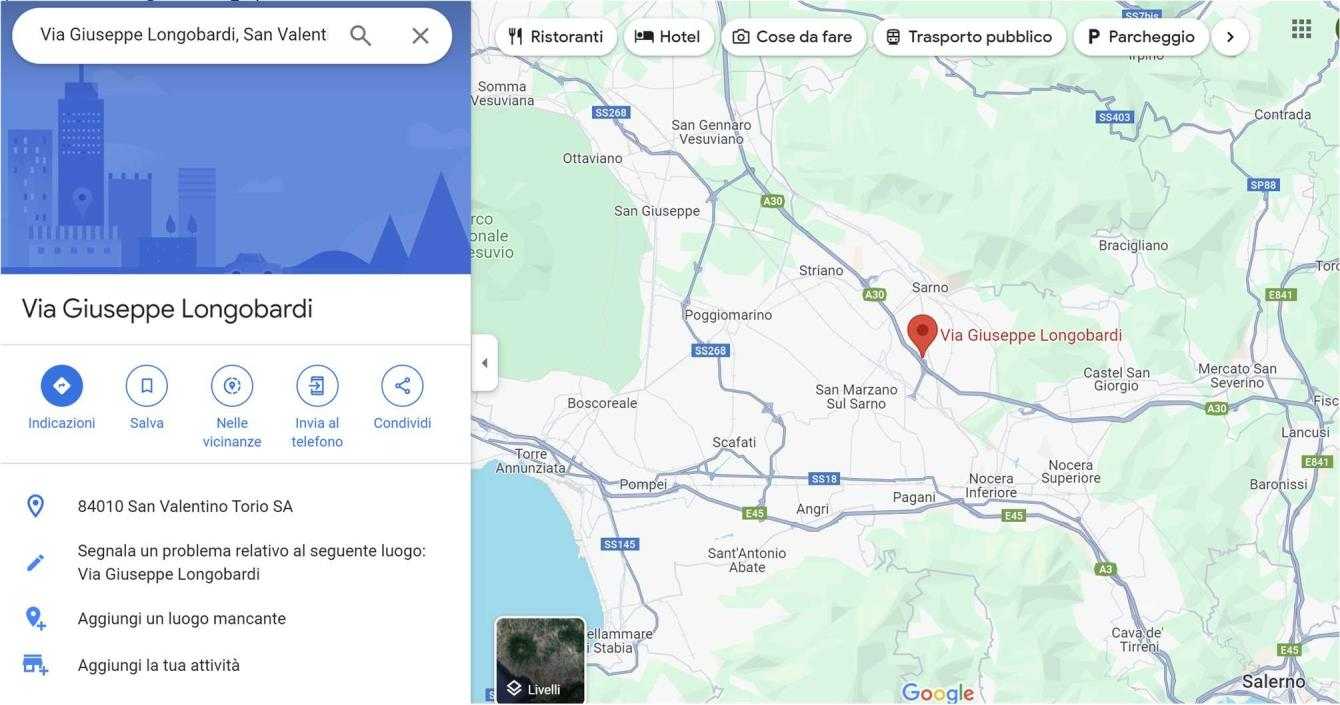Choose the Parcheggio chip
The image size is (1340, 705).
(1141, 37)
